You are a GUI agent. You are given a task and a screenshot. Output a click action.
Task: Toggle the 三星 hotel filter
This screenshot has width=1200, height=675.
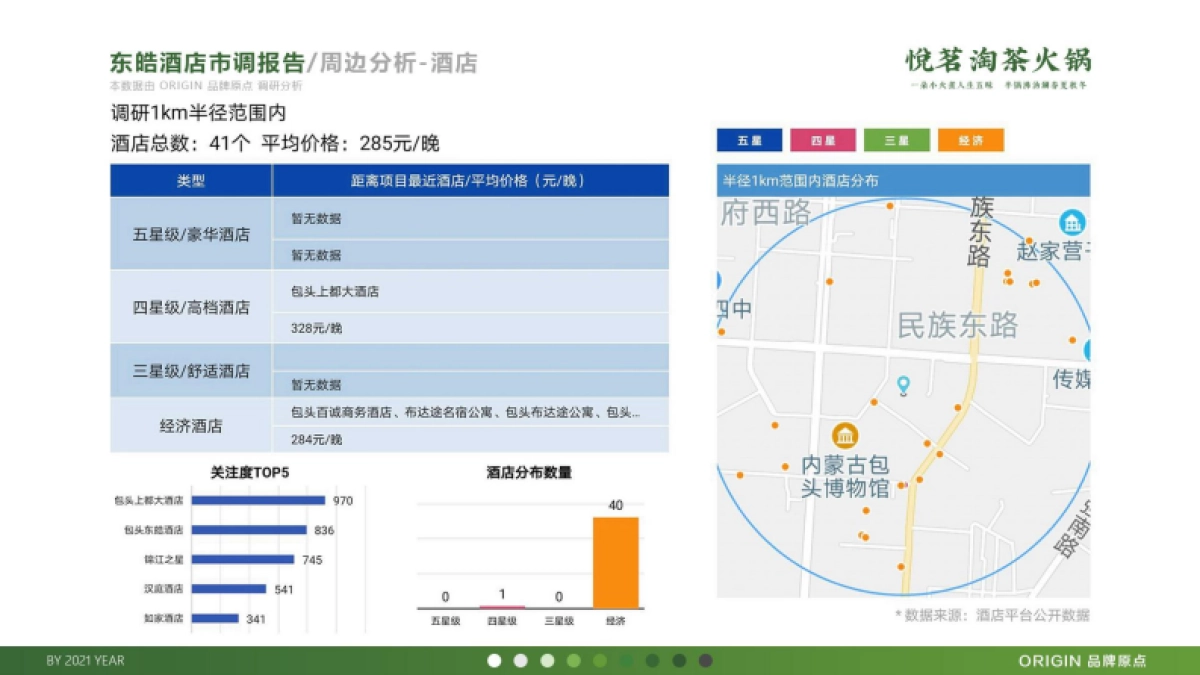tap(896, 139)
